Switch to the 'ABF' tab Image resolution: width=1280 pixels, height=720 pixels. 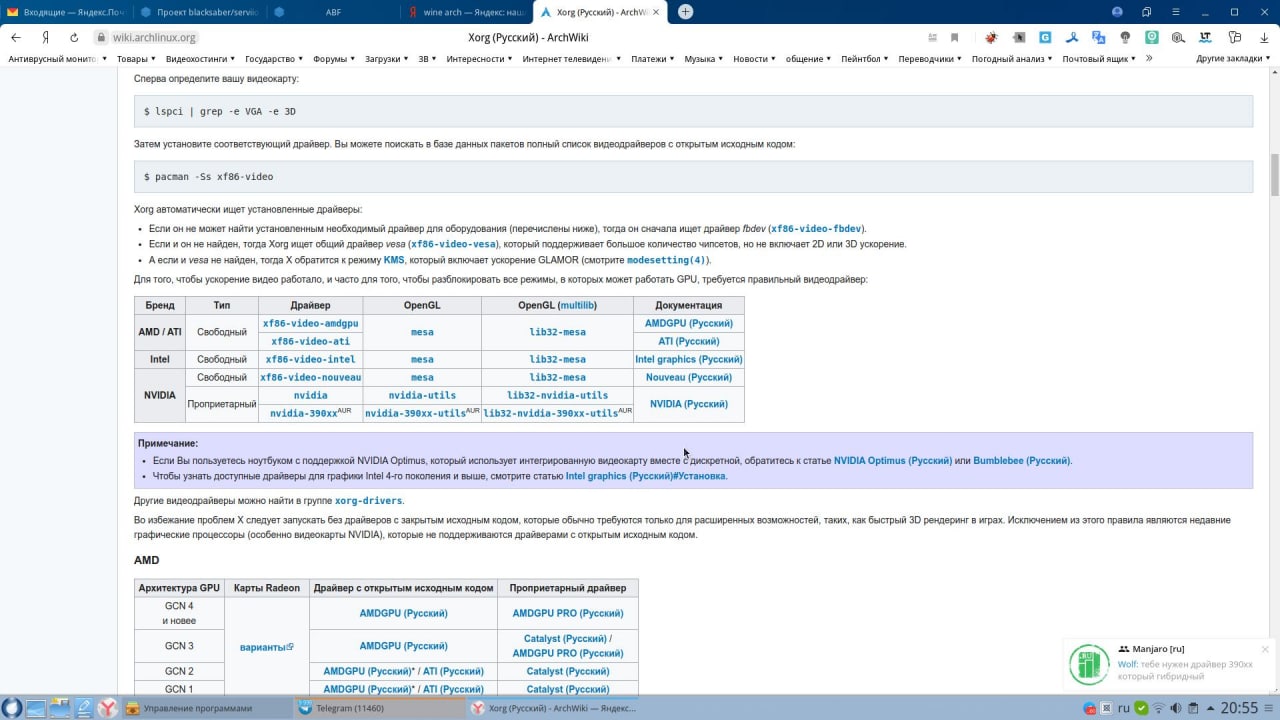tap(332, 12)
